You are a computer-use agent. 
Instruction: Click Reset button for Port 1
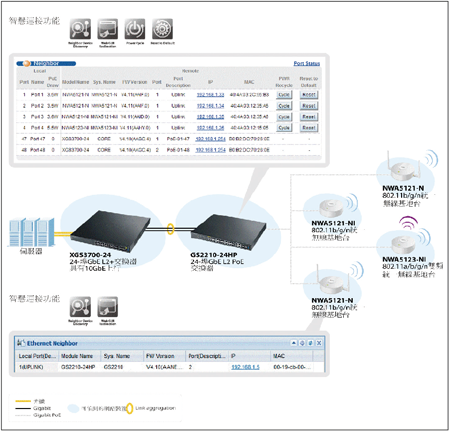pos(309,95)
